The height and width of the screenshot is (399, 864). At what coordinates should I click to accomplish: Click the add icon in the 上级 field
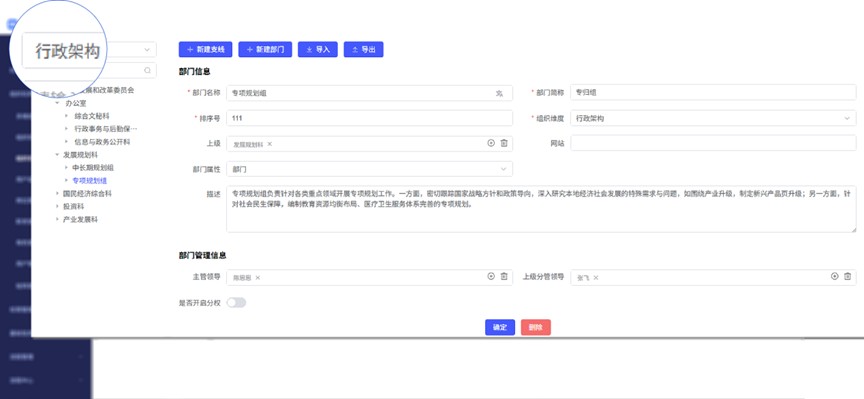(x=491, y=143)
